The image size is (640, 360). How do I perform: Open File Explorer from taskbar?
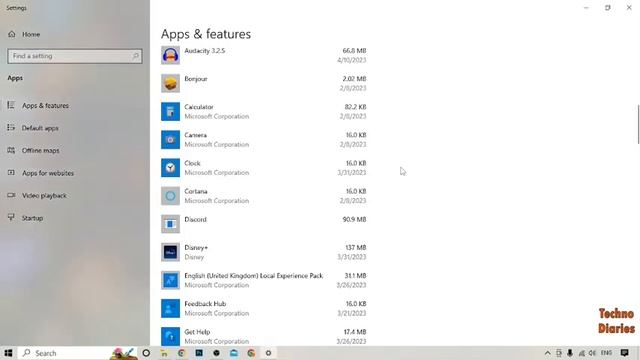coord(164,353)
